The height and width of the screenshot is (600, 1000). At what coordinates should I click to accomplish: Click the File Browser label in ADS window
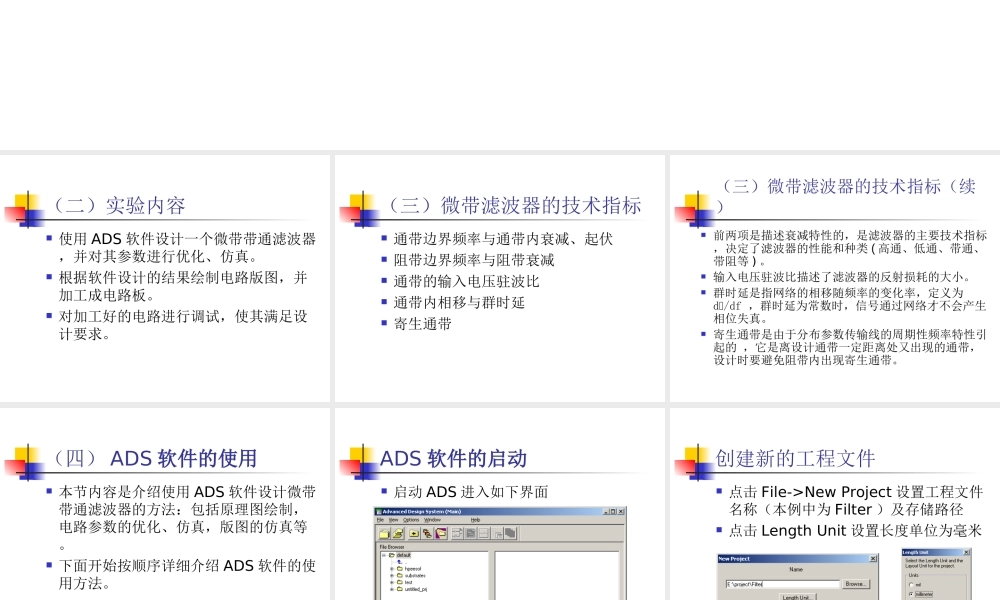pos(392,547)
